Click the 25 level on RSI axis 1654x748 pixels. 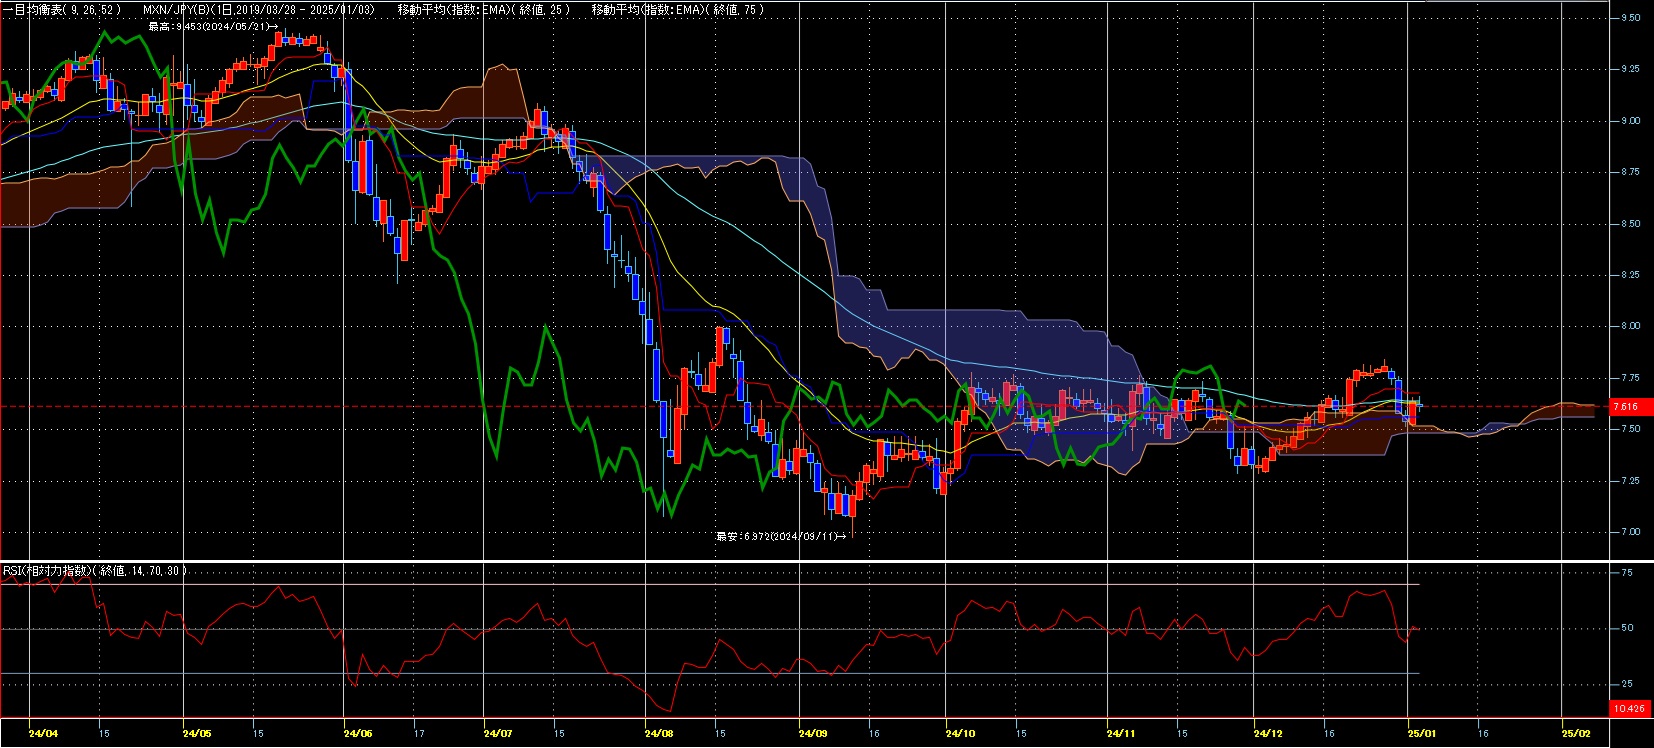pyautogui.click(x=1627, y=684)
